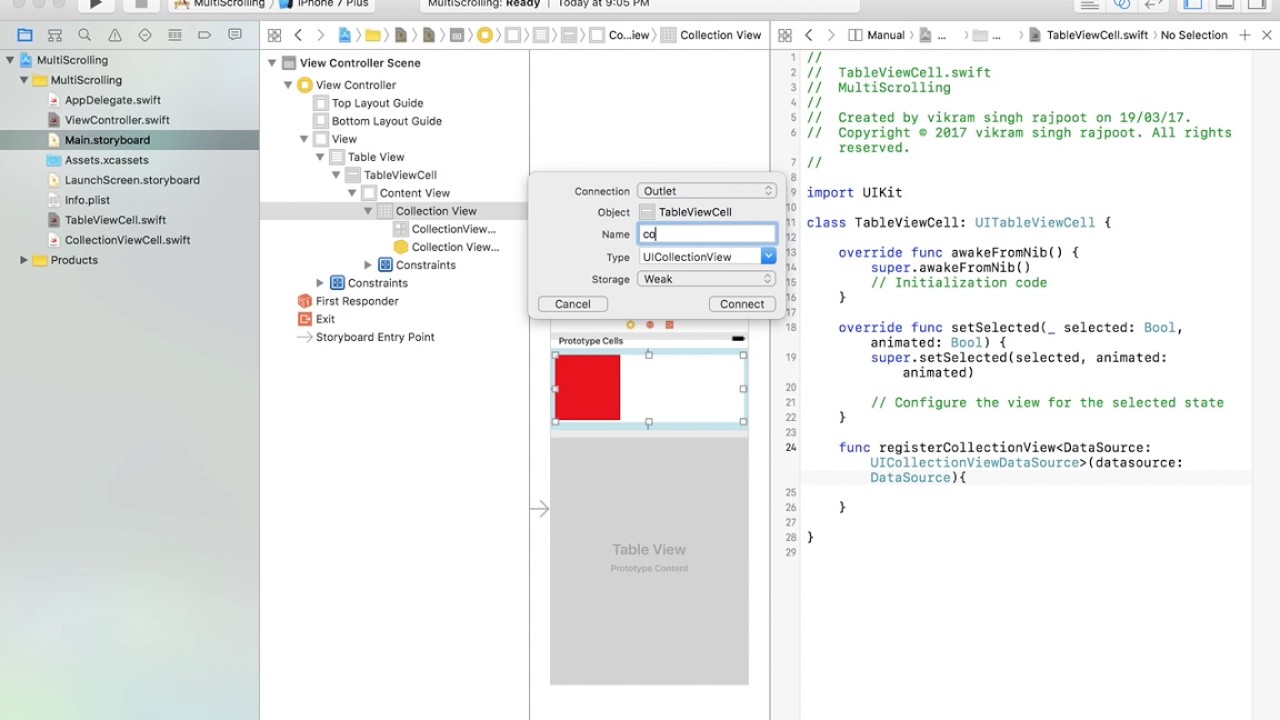This screenshot has height=720, width=1280.
Task: Toggle the Debug area visibility
Action: pos(1224,4)
